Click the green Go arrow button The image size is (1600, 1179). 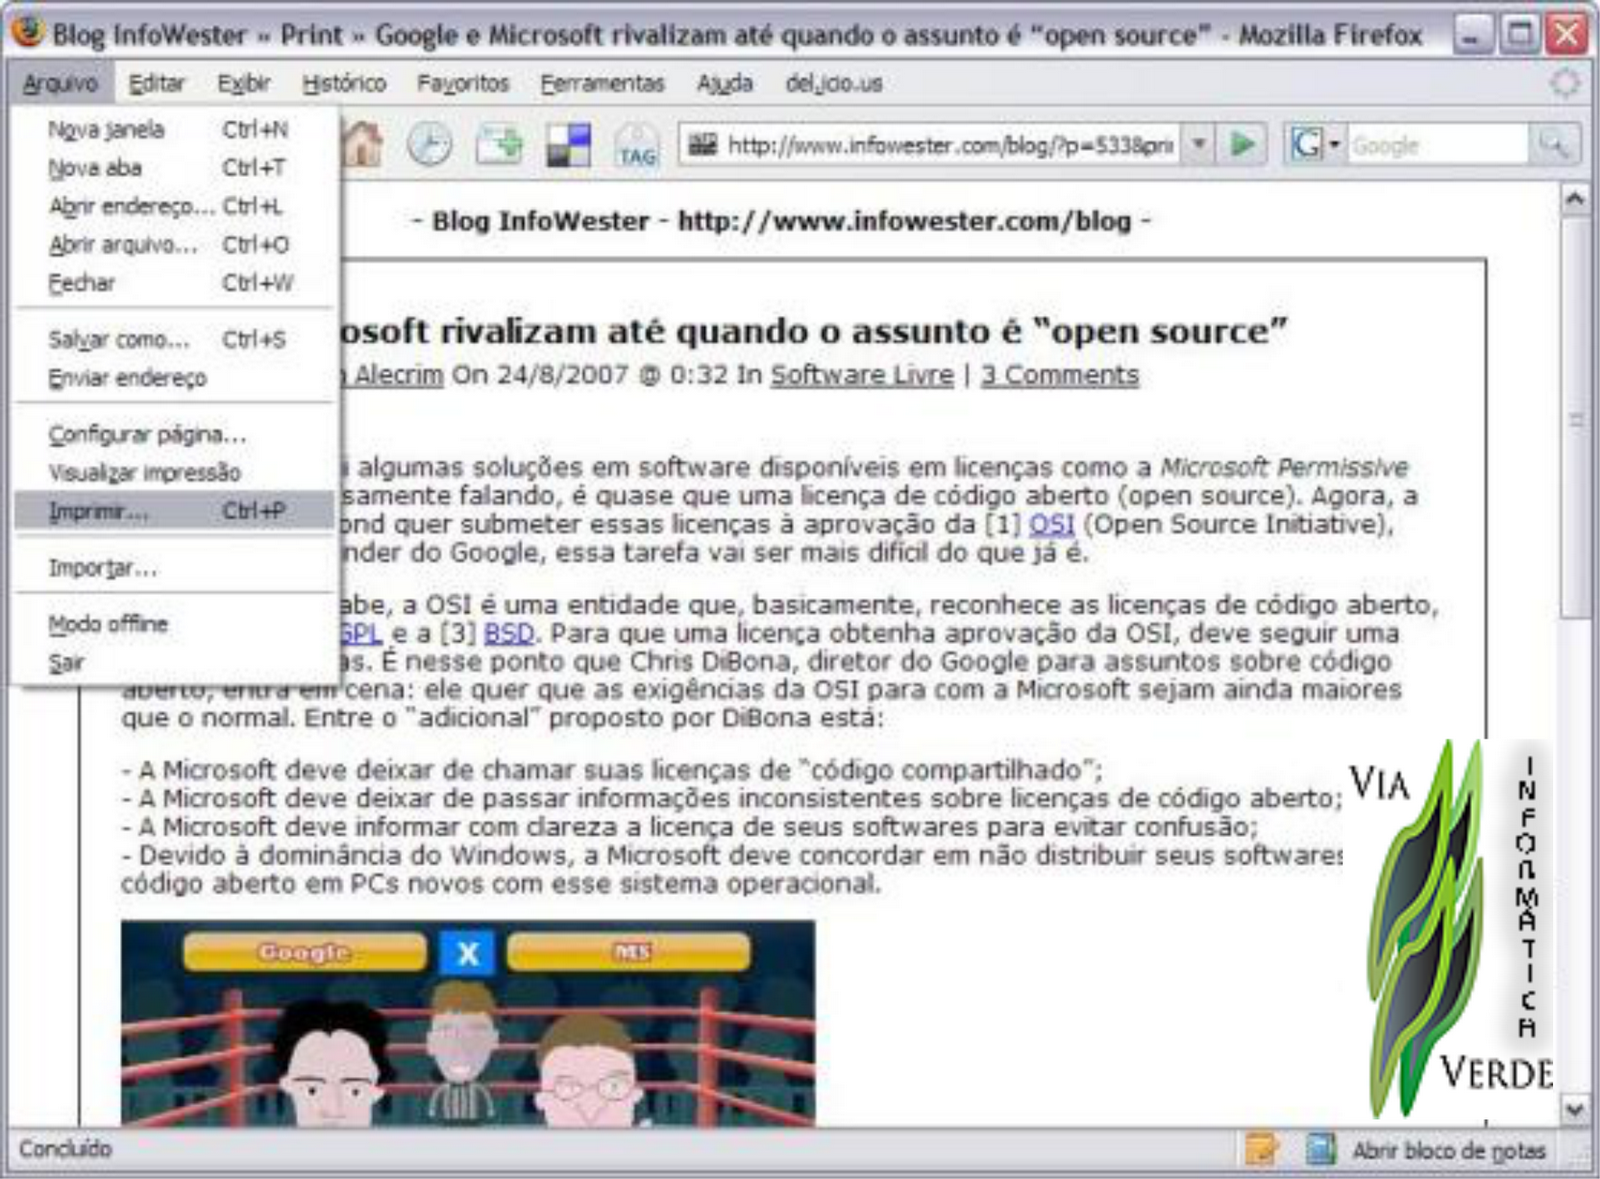(1243, 145)
